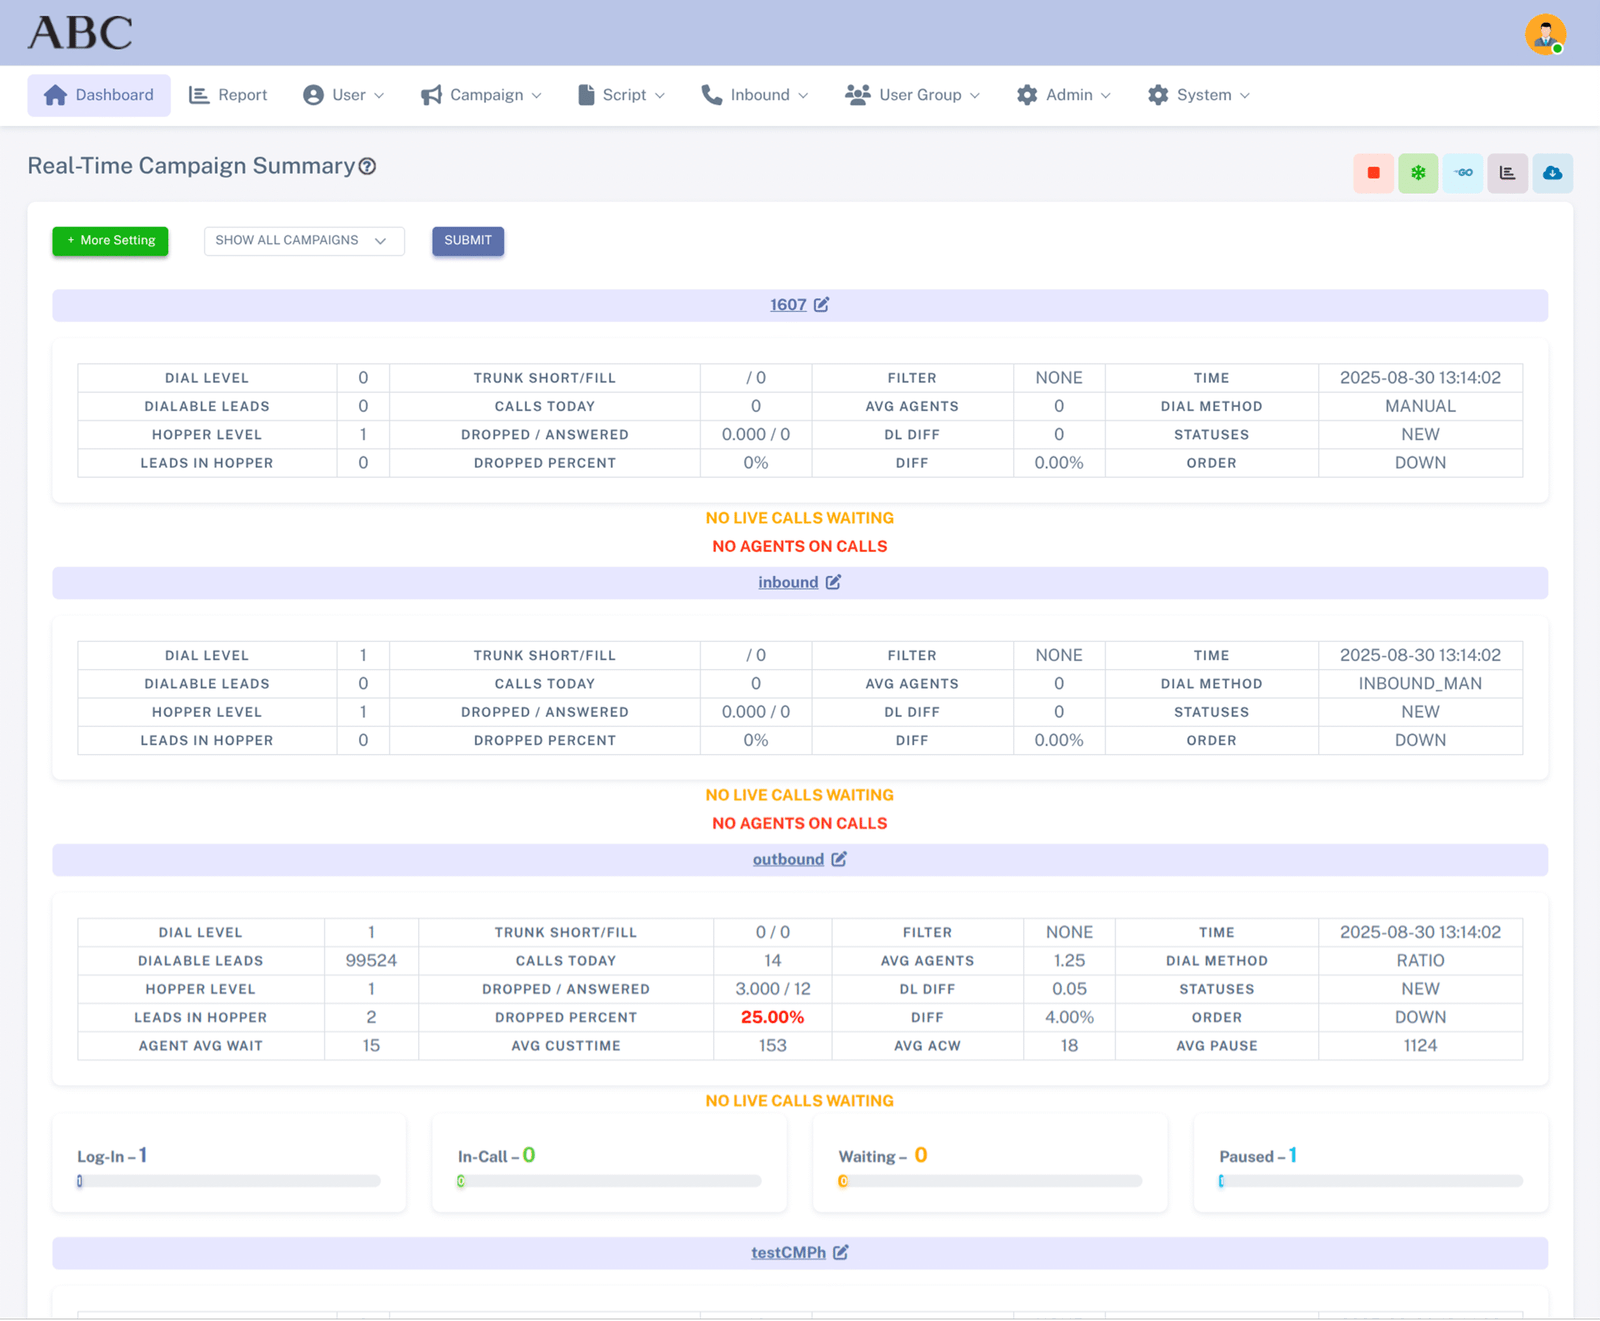
Task: Click the user avatar in the top right corner
Action: pyautogui.click(x=1545, y=33)
